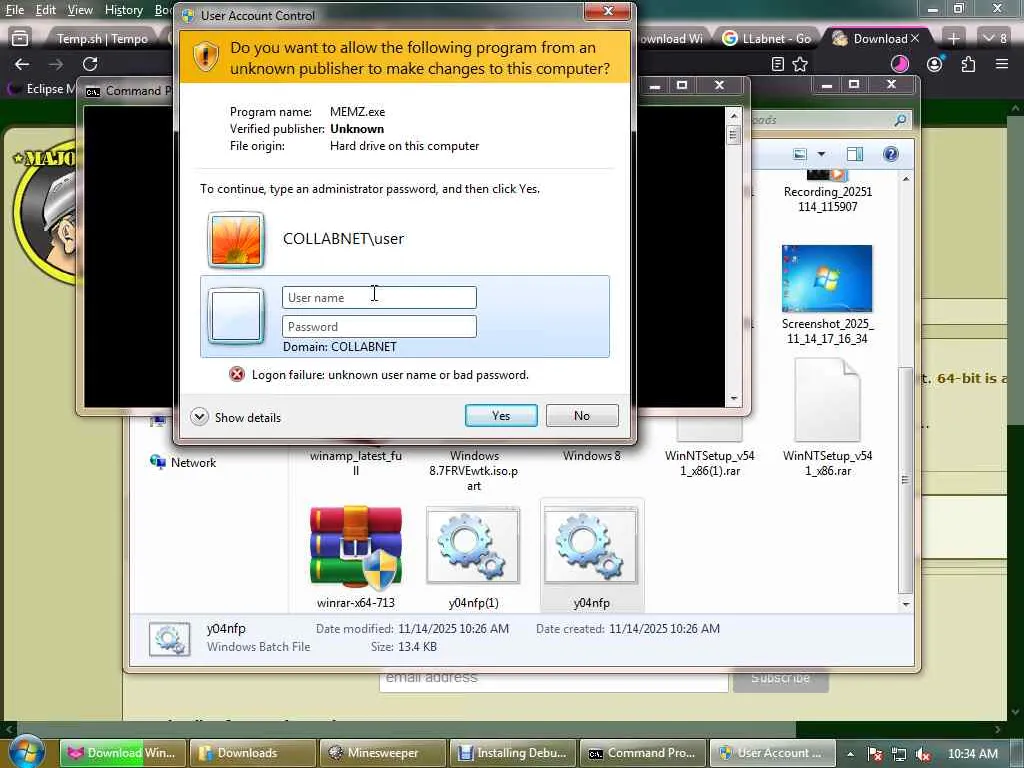The width and height of the screenshot is (1024, 768).
Task: Select the Windows 8 item label
Action: pos(592,456)
